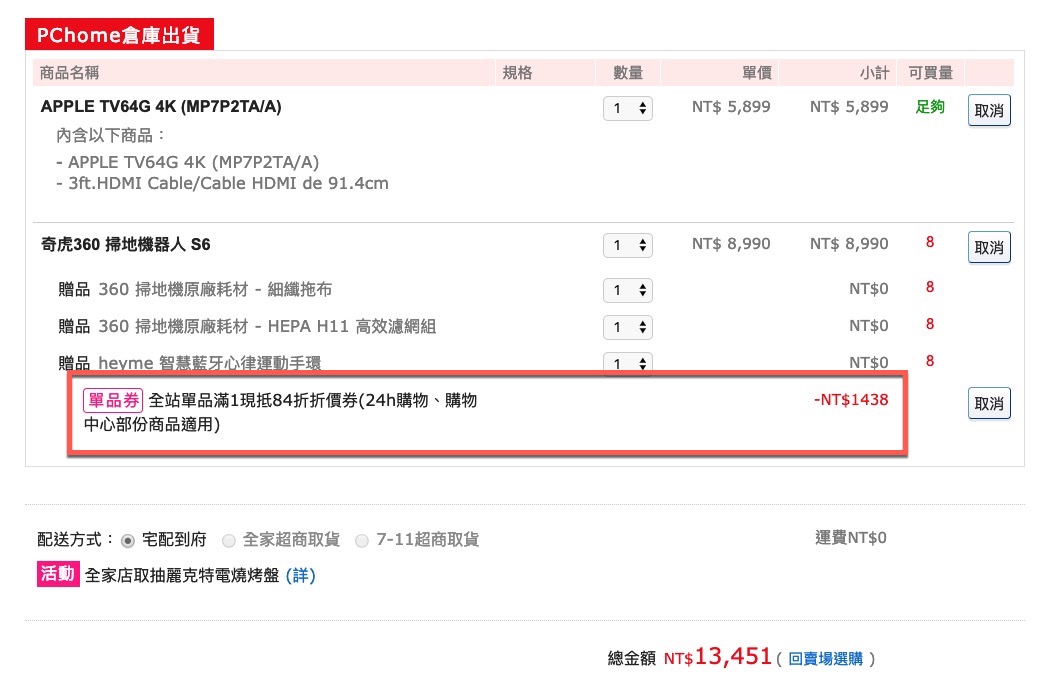Click the 活動 promotion badge

pos(58,574)
